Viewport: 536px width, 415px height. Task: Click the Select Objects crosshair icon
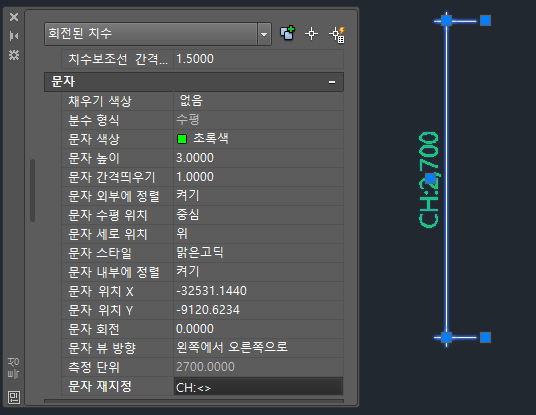311,34
